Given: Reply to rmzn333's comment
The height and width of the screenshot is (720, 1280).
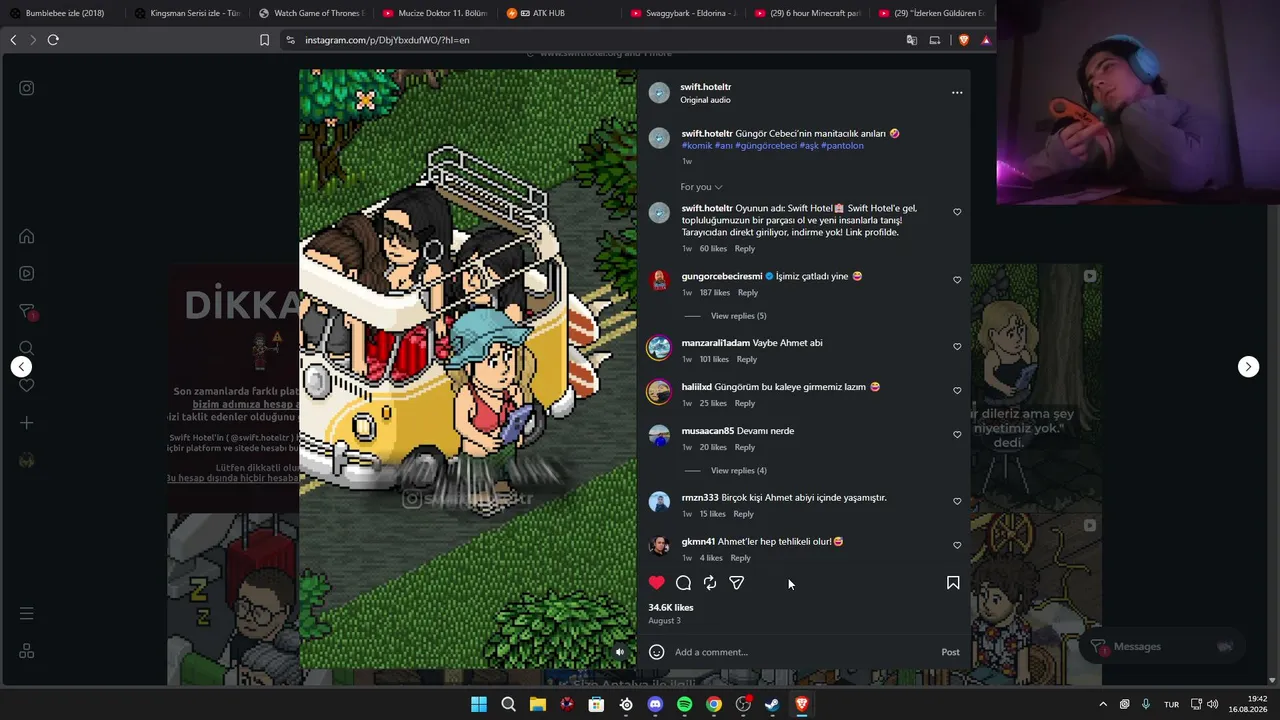Looking at the screenshot, I should coord(743,514).
